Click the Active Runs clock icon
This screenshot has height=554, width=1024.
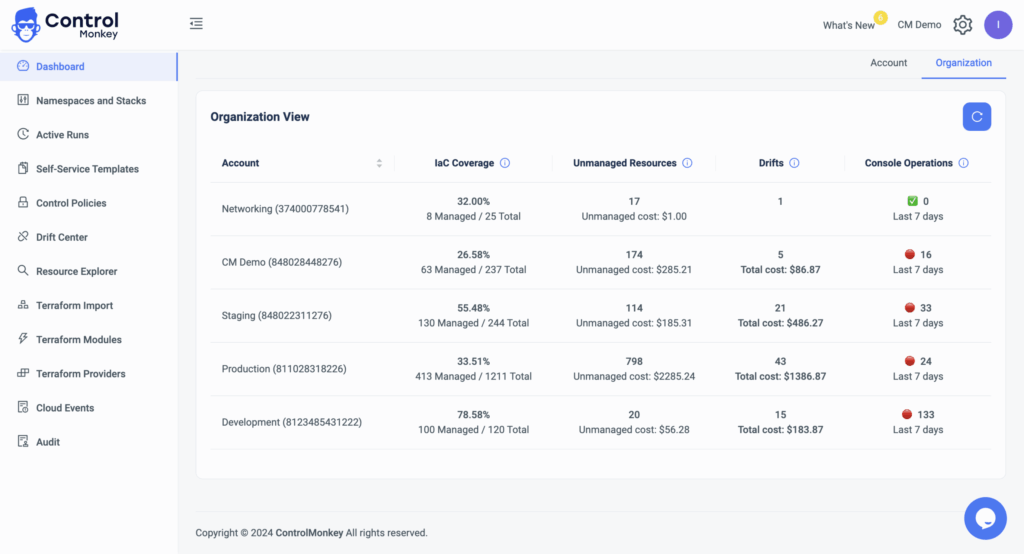coord(23,134)
